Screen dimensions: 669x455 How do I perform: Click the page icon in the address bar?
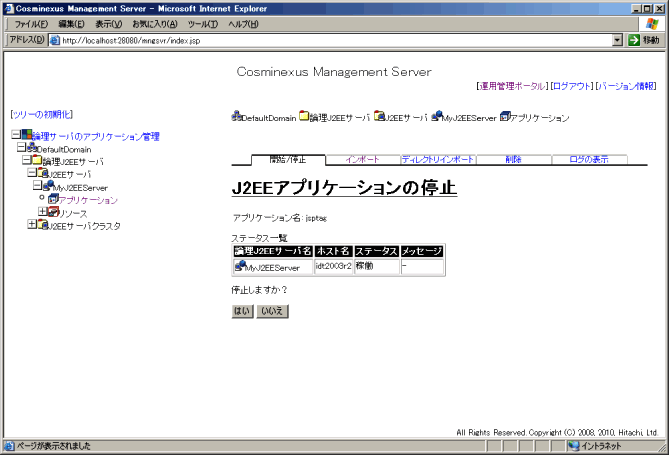[55, 41]
